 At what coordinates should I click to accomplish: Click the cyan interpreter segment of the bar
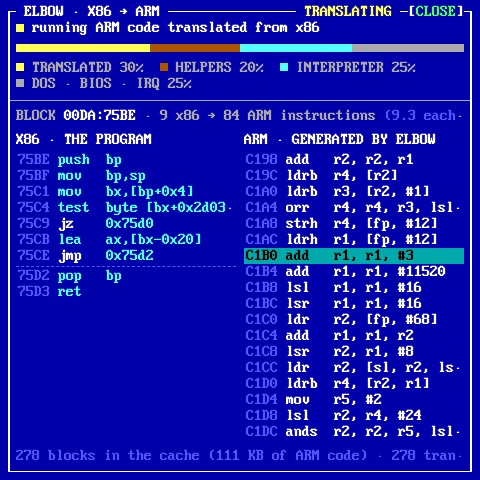(x=296, y=48)
